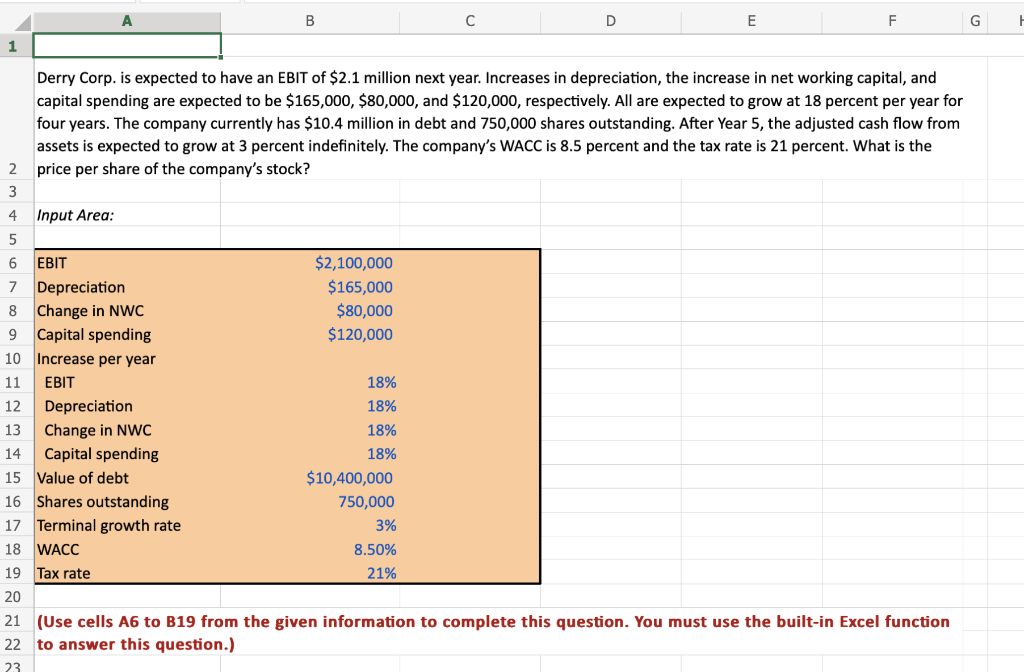Select the 'WACC' label cell
The height and width of the screenshot is (672, 1024).
pyautogui.click(x=57, y=549)
